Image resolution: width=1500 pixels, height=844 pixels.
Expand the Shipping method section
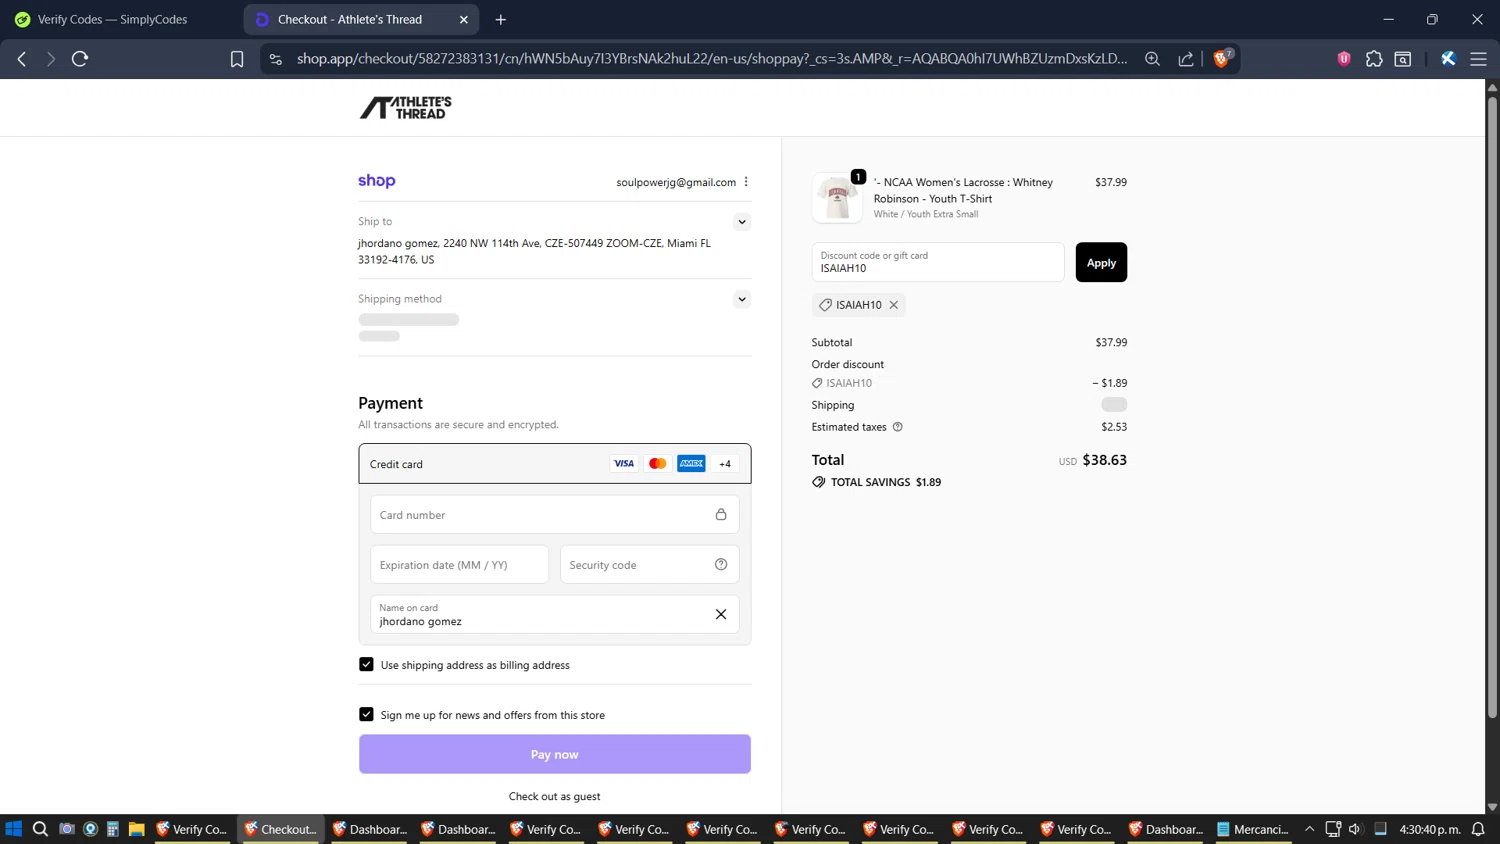(742, 299)
